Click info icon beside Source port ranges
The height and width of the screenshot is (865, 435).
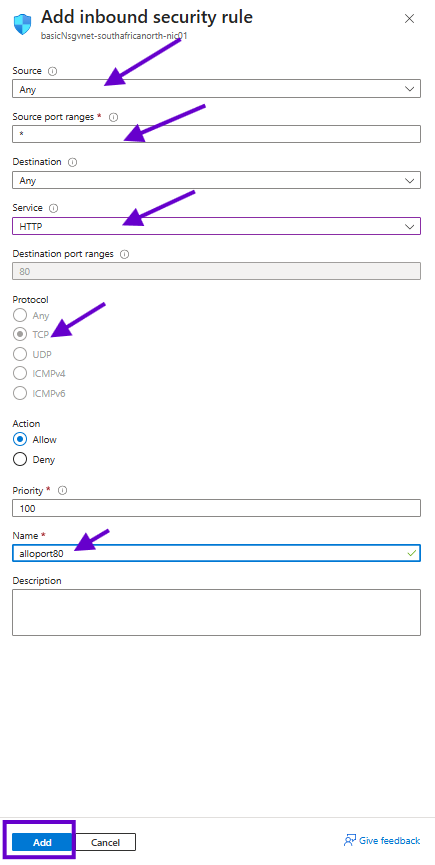(114, 117)
